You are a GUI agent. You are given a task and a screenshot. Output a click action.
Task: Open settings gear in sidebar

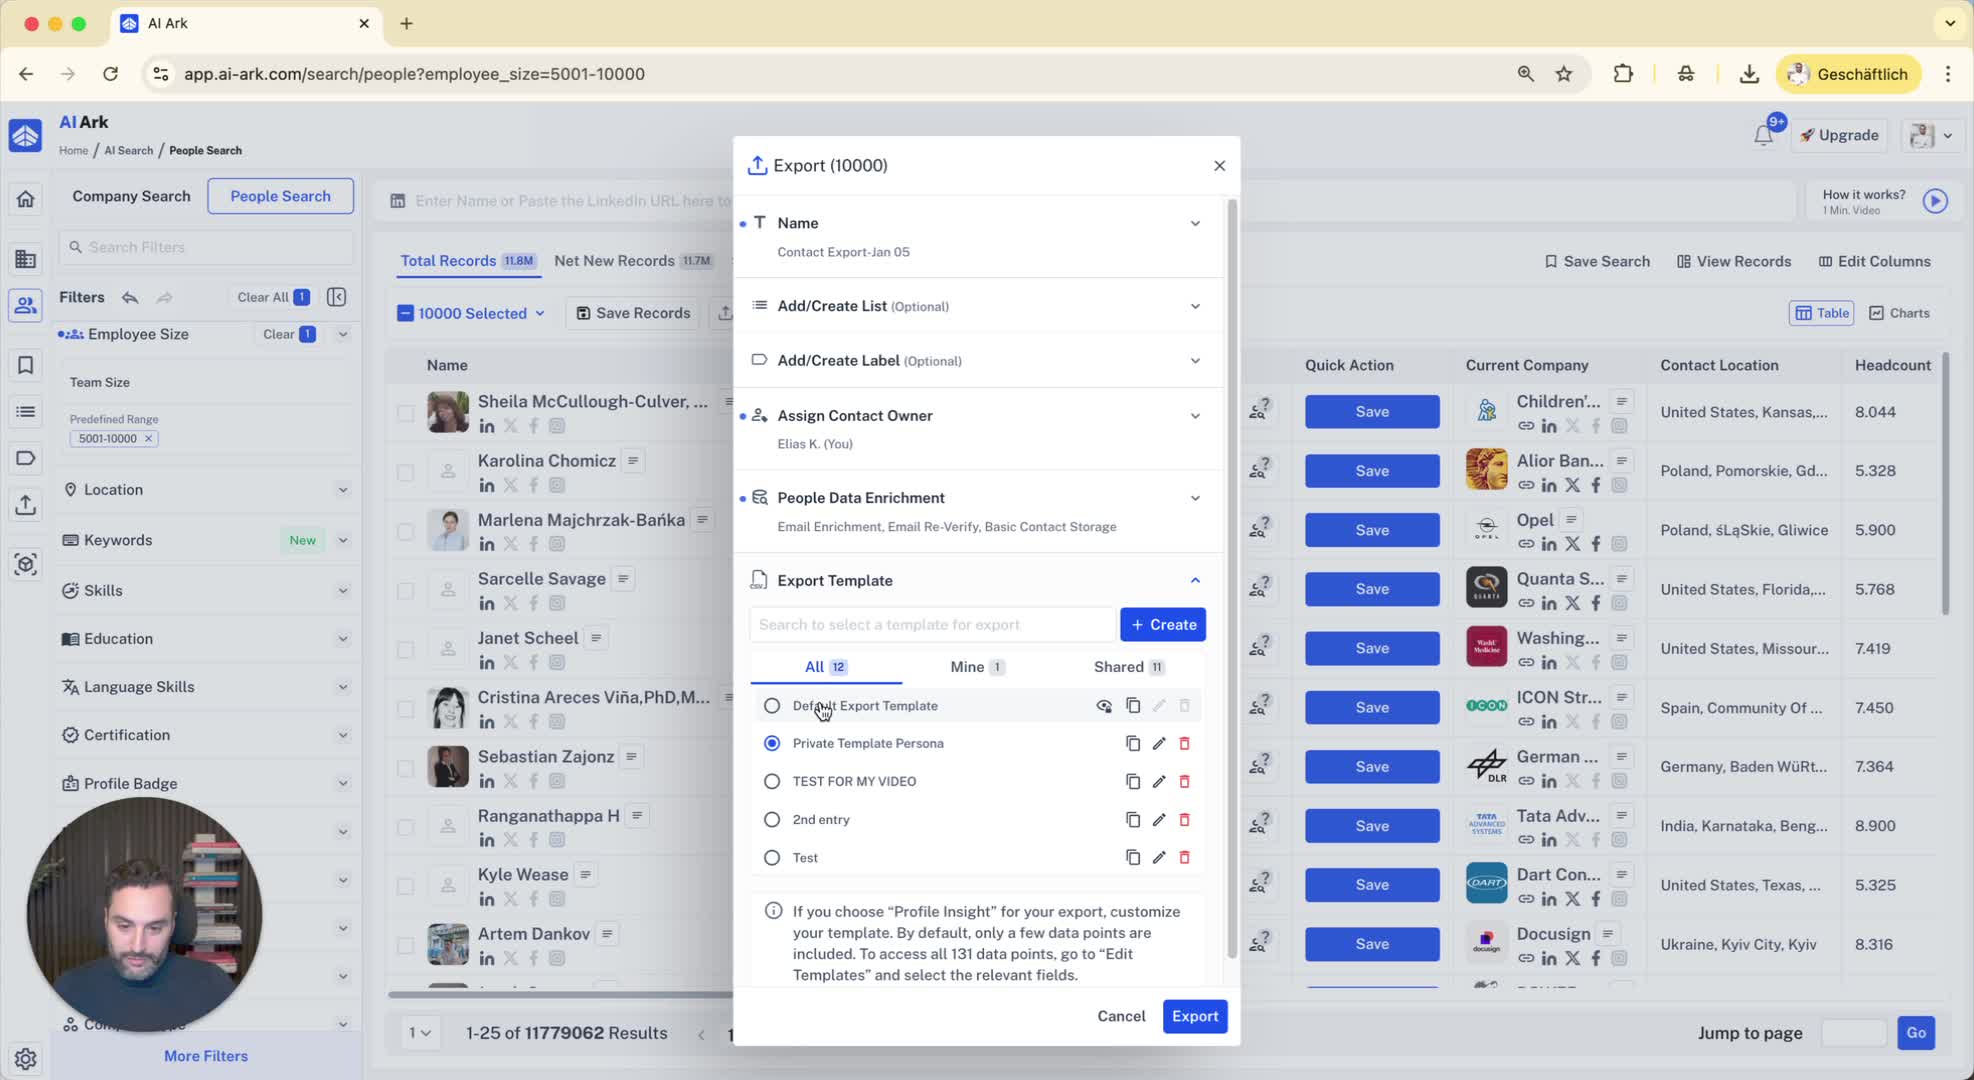26,1058
